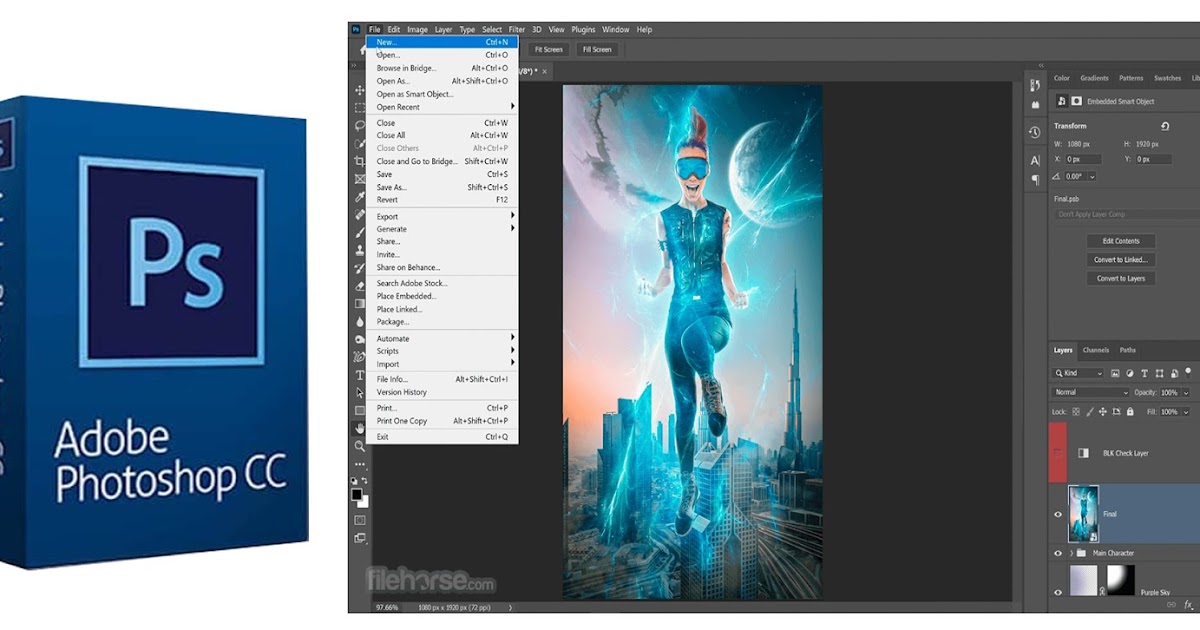This screenshot has height=630, width=1200.
Task: Click the red BLK Check Layer color tag
Action: [1058, 453]
